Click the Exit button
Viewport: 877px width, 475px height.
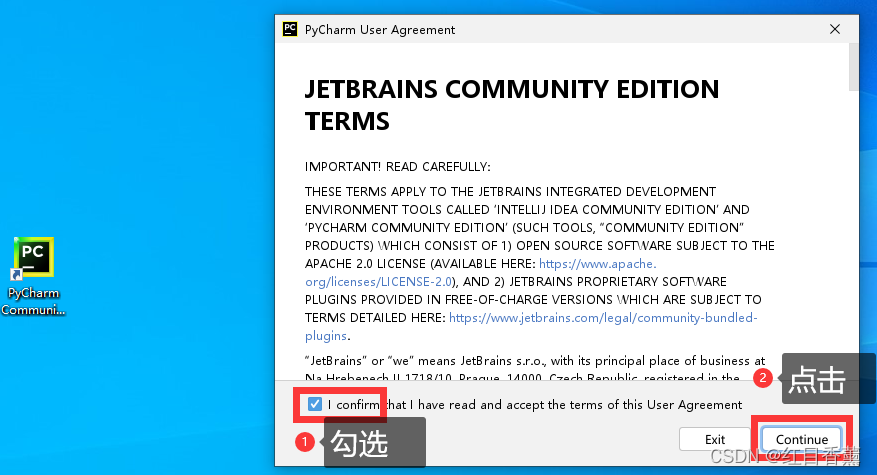(x=715, y=439)
